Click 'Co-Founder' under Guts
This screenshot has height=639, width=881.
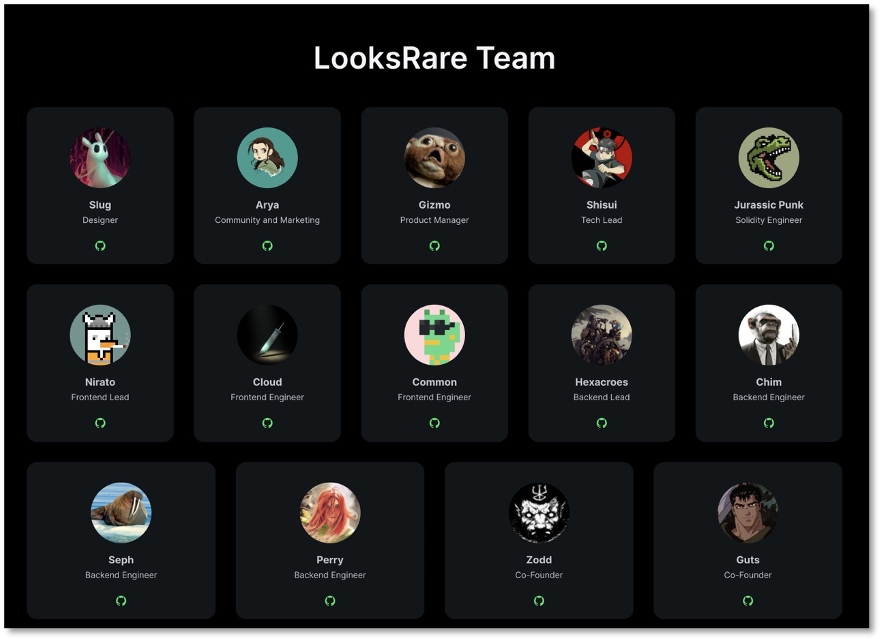pyautogui.click(x=748, y=575)
